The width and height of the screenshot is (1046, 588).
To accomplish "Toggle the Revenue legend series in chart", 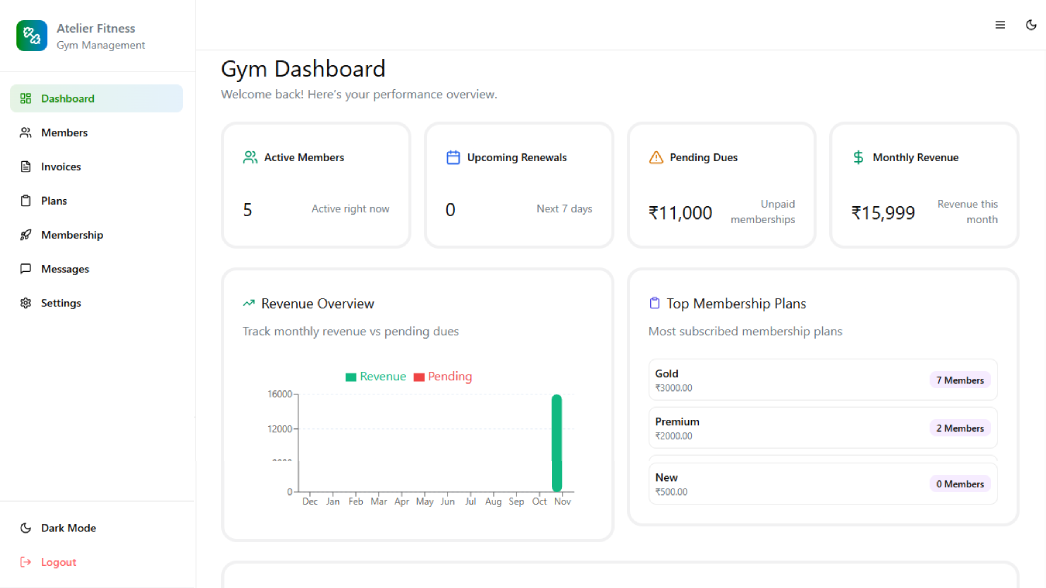I will tap(376, 377).
